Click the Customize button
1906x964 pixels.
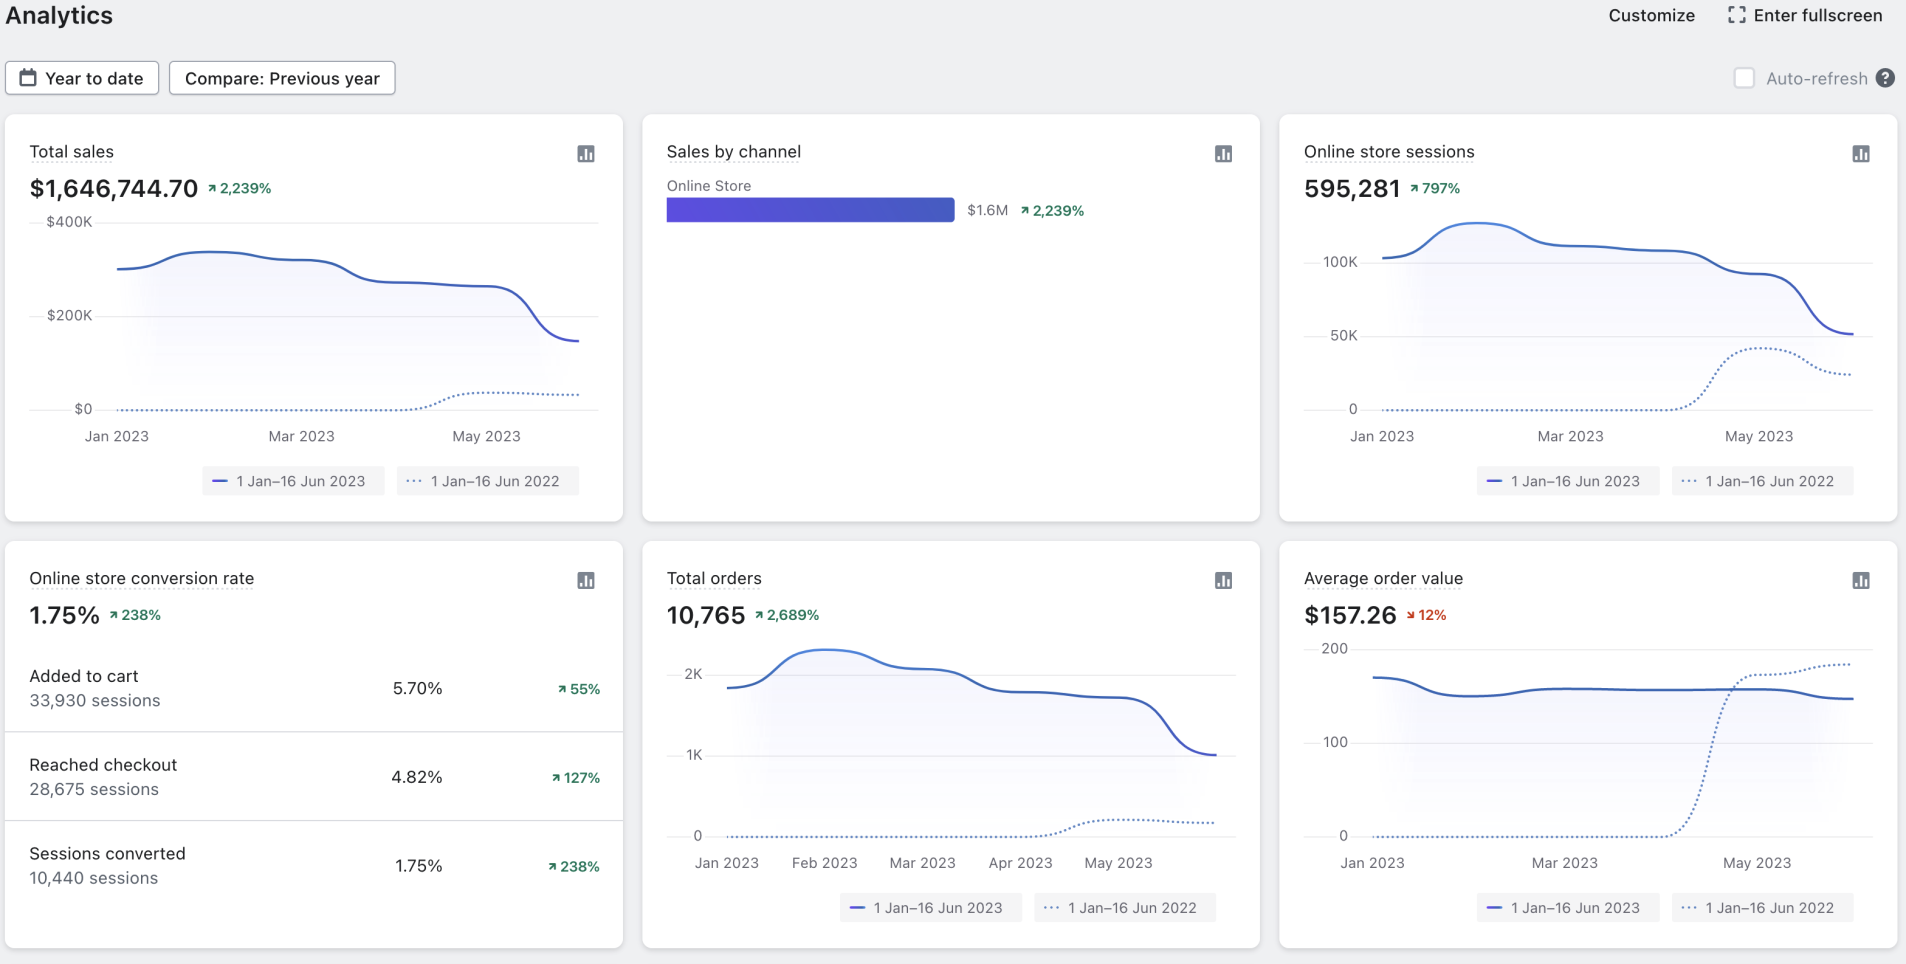1651,15
